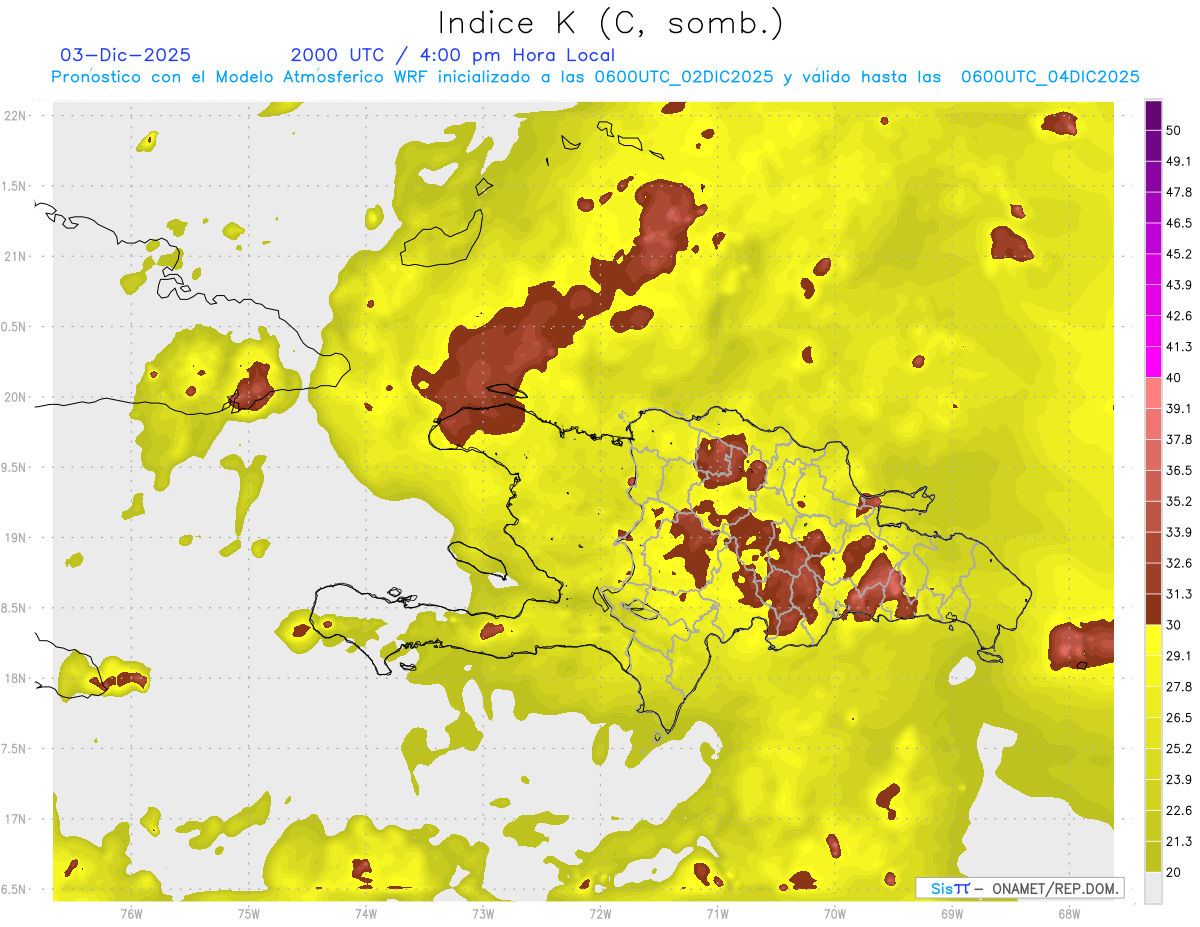Screen dimensions: 1200x927
Task: Click the "42.6" color bar value
Action: (1178, 316)
